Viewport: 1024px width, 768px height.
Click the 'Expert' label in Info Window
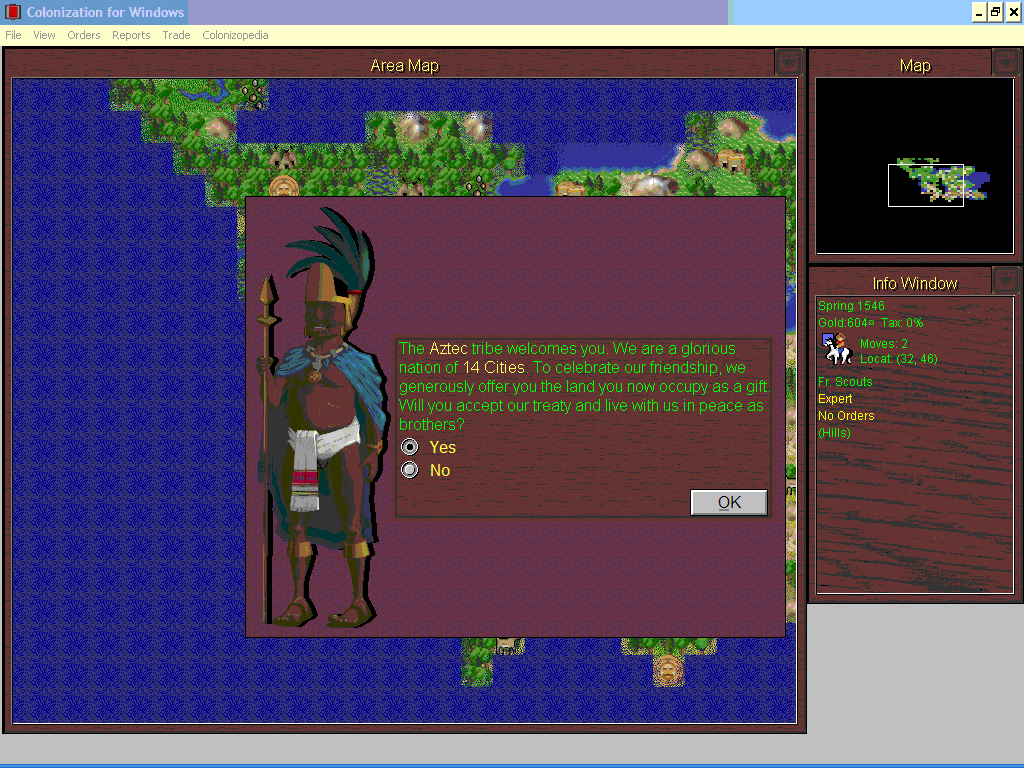pyautogui.click(x=835, y=398)
